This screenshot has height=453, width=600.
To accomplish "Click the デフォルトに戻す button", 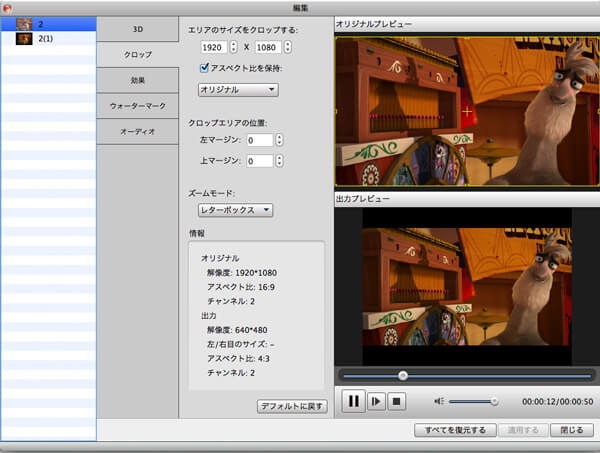I will pyautogui.click(x=292, y=406).
